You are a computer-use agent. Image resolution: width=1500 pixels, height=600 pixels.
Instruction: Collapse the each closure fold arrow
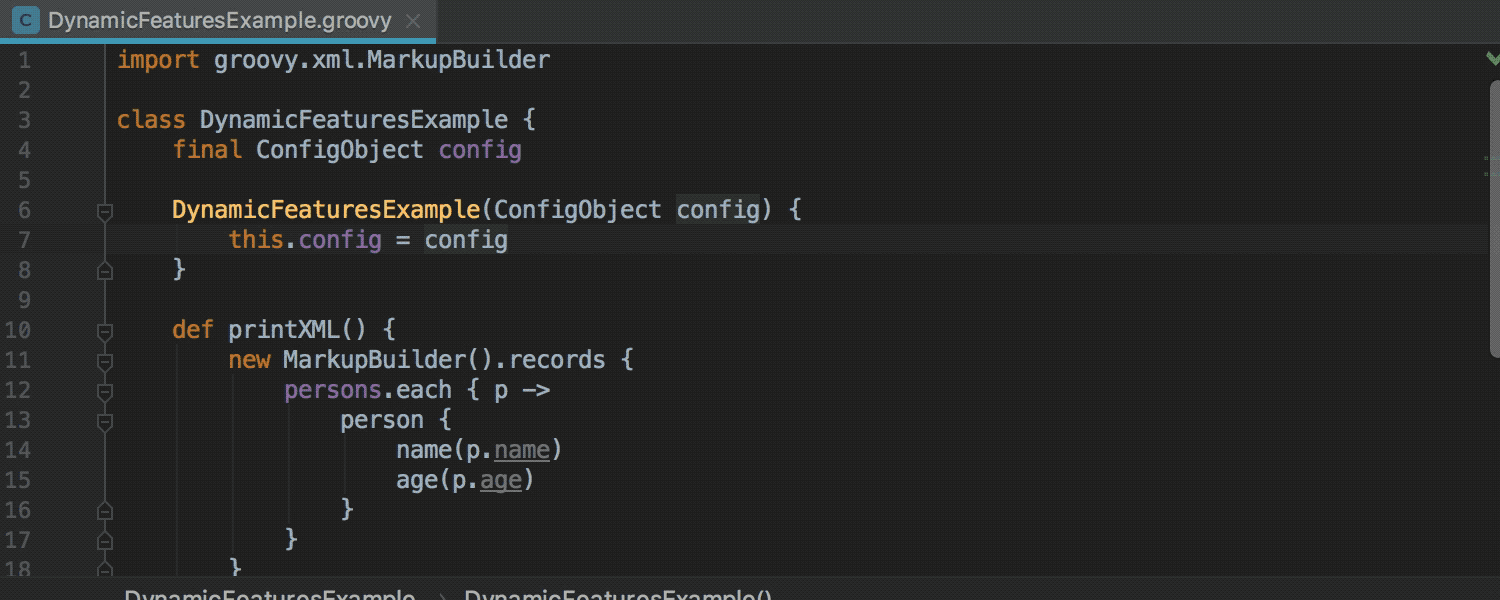point(104,391)
